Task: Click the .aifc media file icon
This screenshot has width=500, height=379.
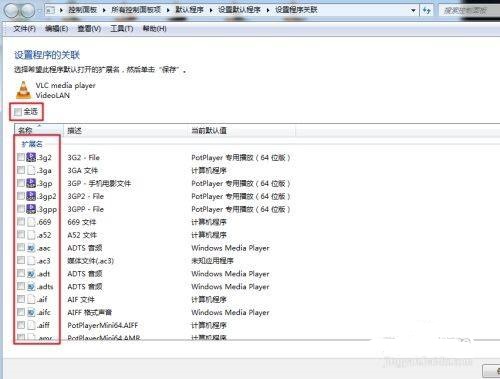Action: 31,312
